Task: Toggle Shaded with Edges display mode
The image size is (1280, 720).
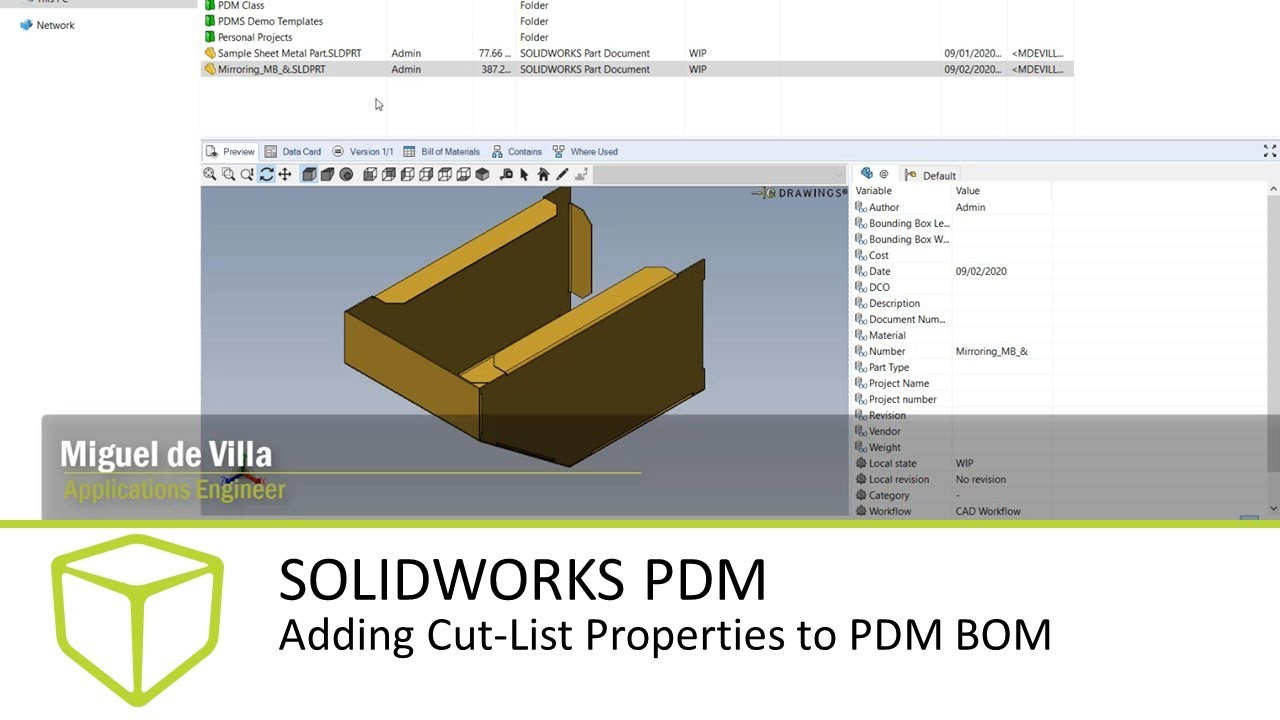Action: (x=309, y=174)
